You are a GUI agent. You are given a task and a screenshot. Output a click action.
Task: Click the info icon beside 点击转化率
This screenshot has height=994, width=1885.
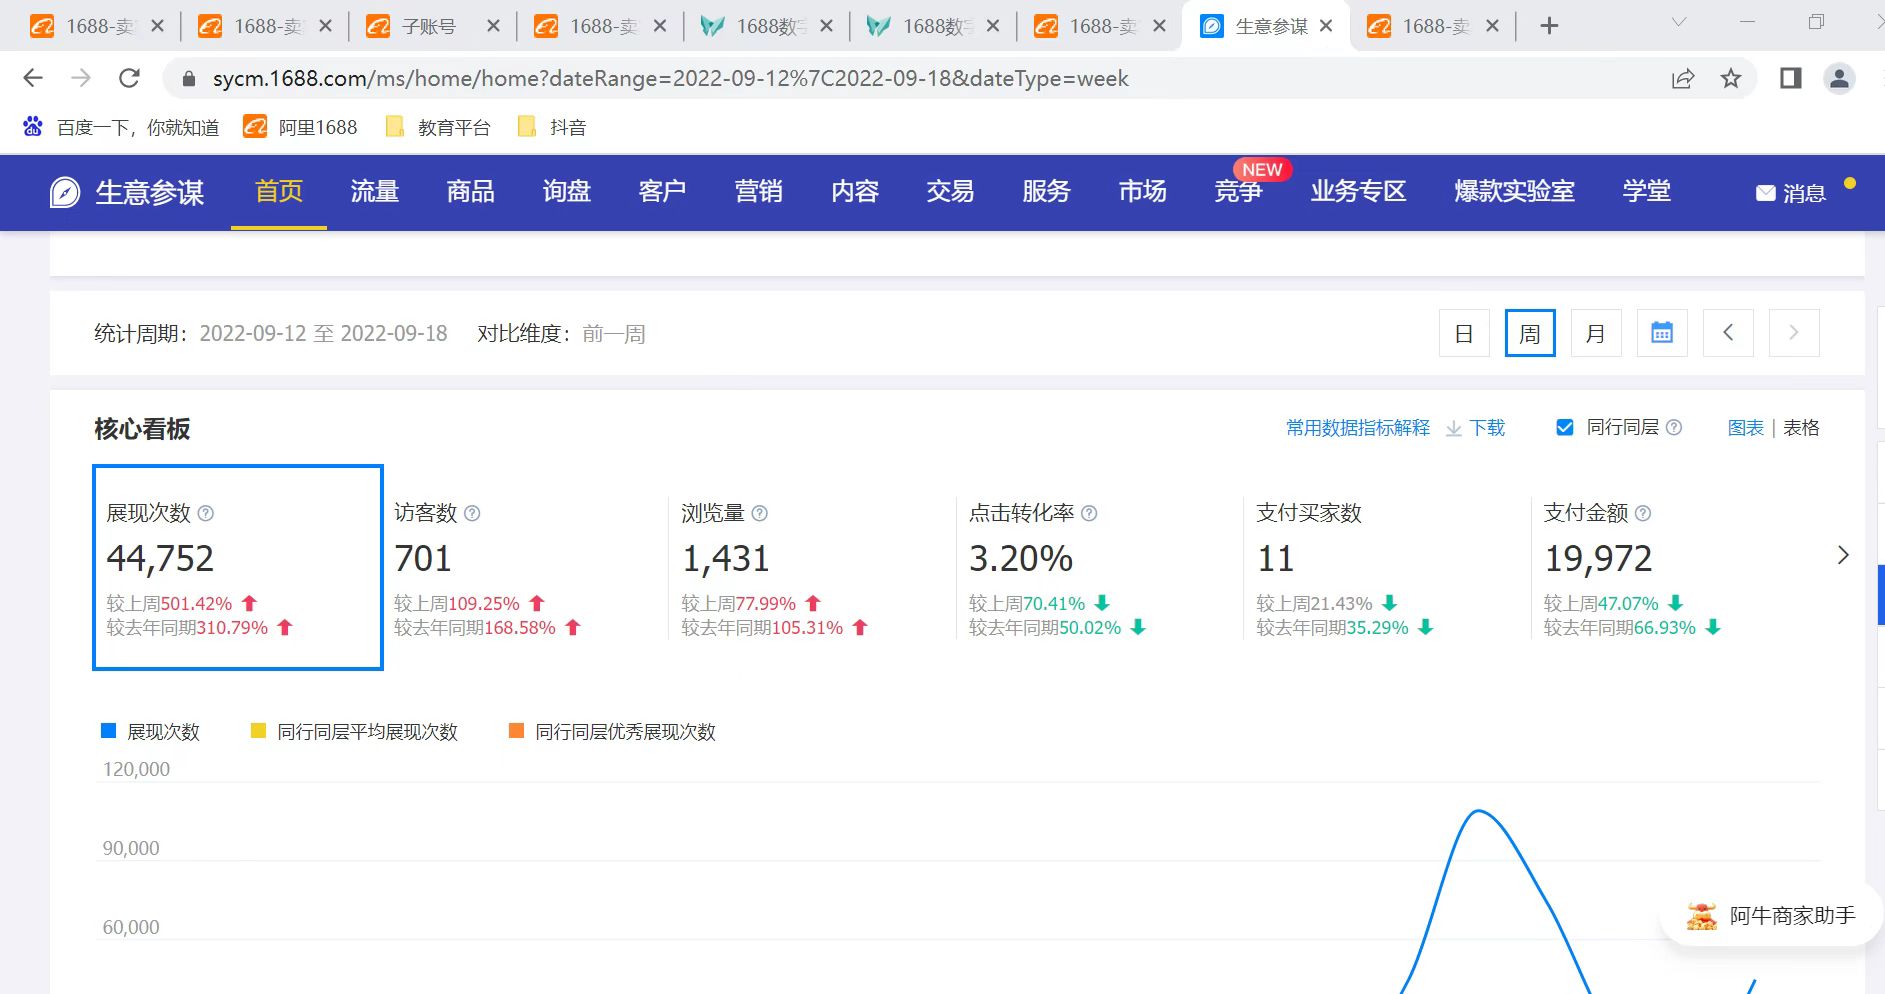[x=1089, y=513]
